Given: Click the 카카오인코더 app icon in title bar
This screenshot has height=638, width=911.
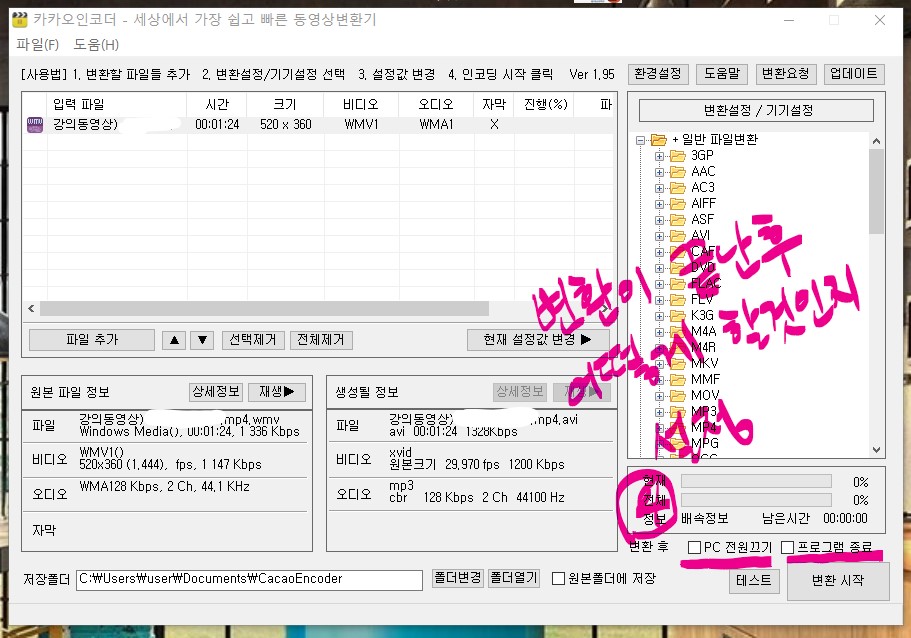Looking at the screenshot, I should click(x=20, y=20).
